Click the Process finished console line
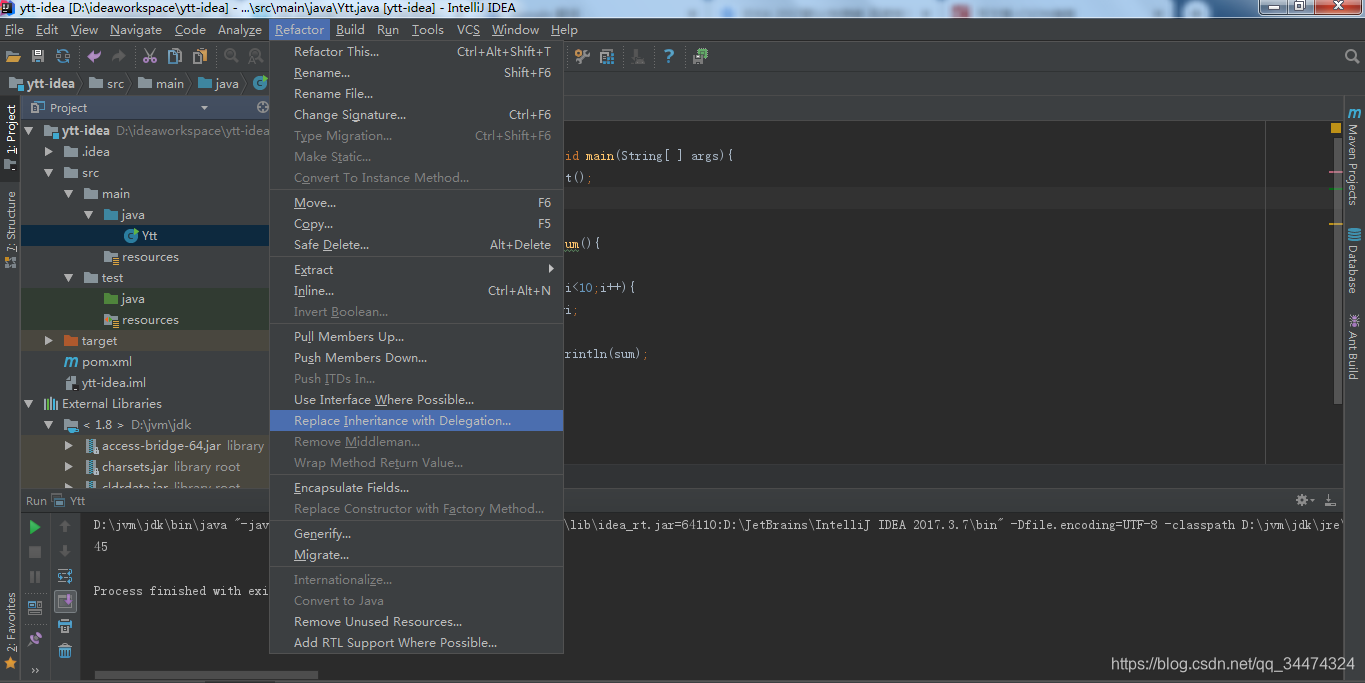 point(181,591)
